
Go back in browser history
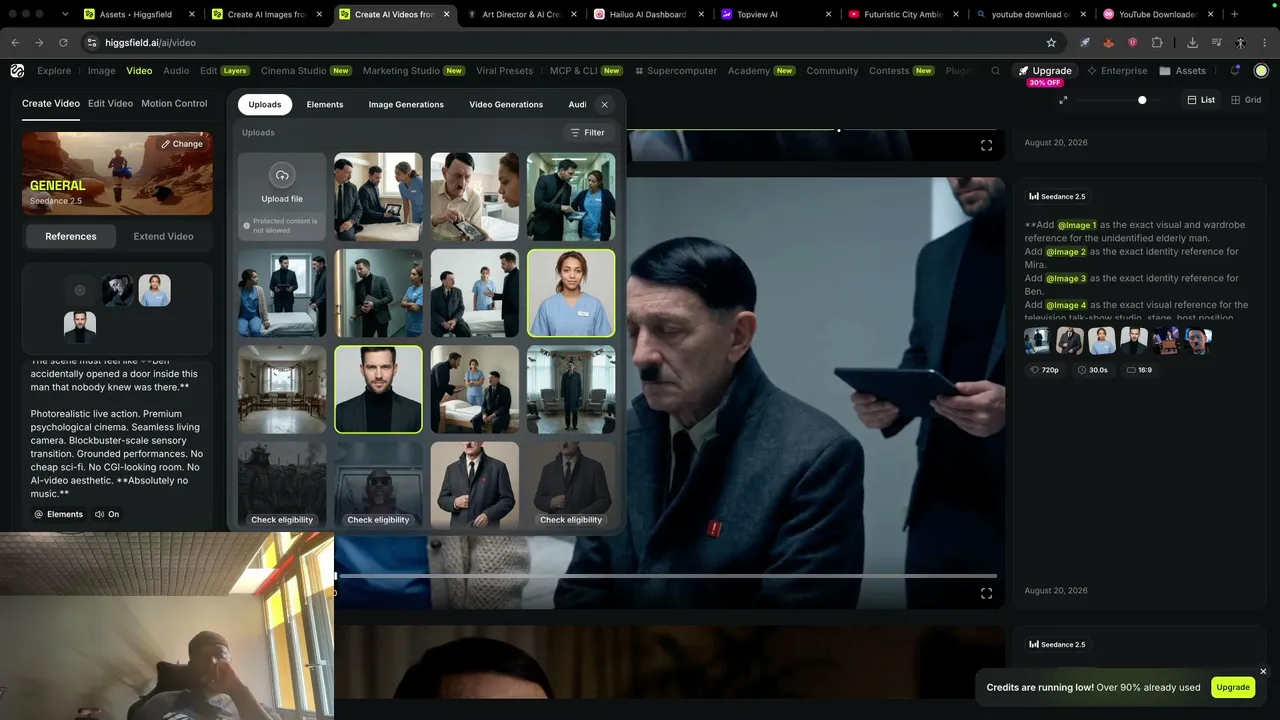(x=15, y=43)
